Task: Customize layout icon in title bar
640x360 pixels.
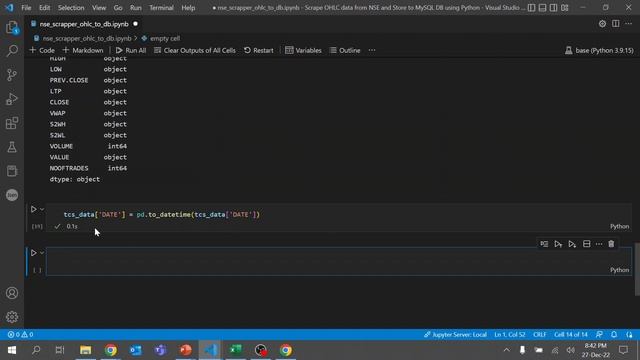Action: coord(565,8)
